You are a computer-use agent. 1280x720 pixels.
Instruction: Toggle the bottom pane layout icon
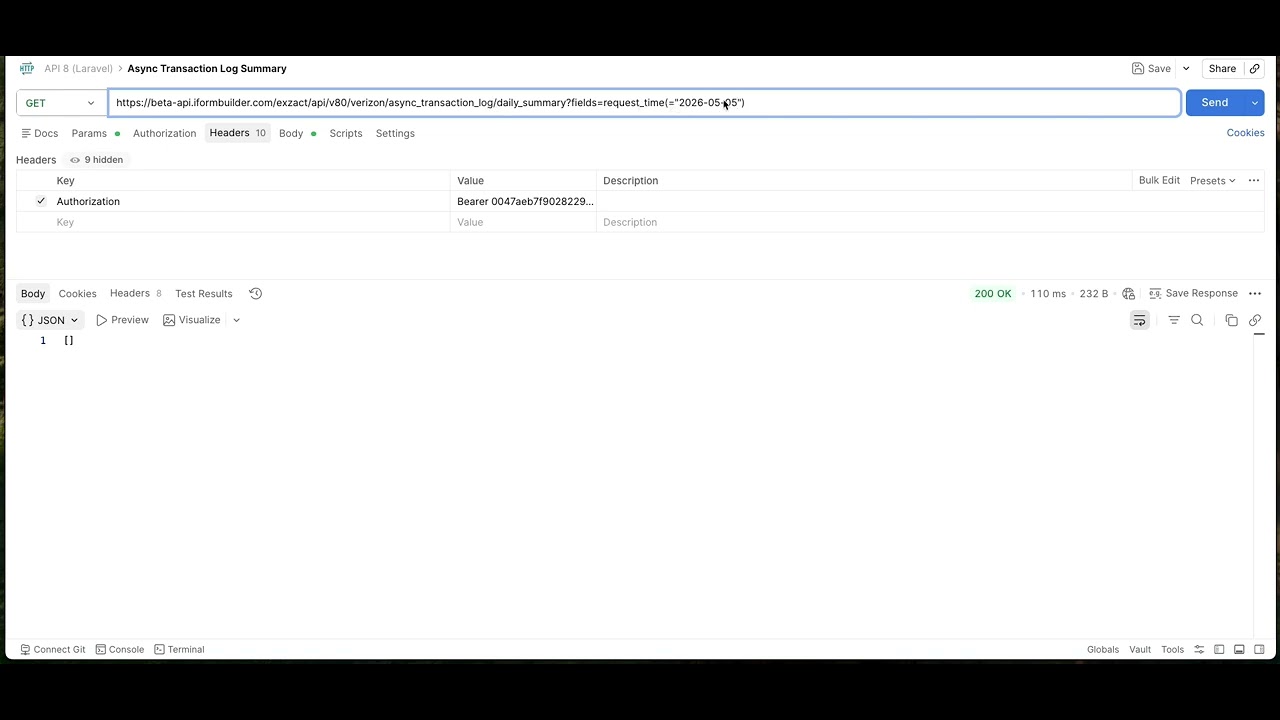(x=1239, y=650)
